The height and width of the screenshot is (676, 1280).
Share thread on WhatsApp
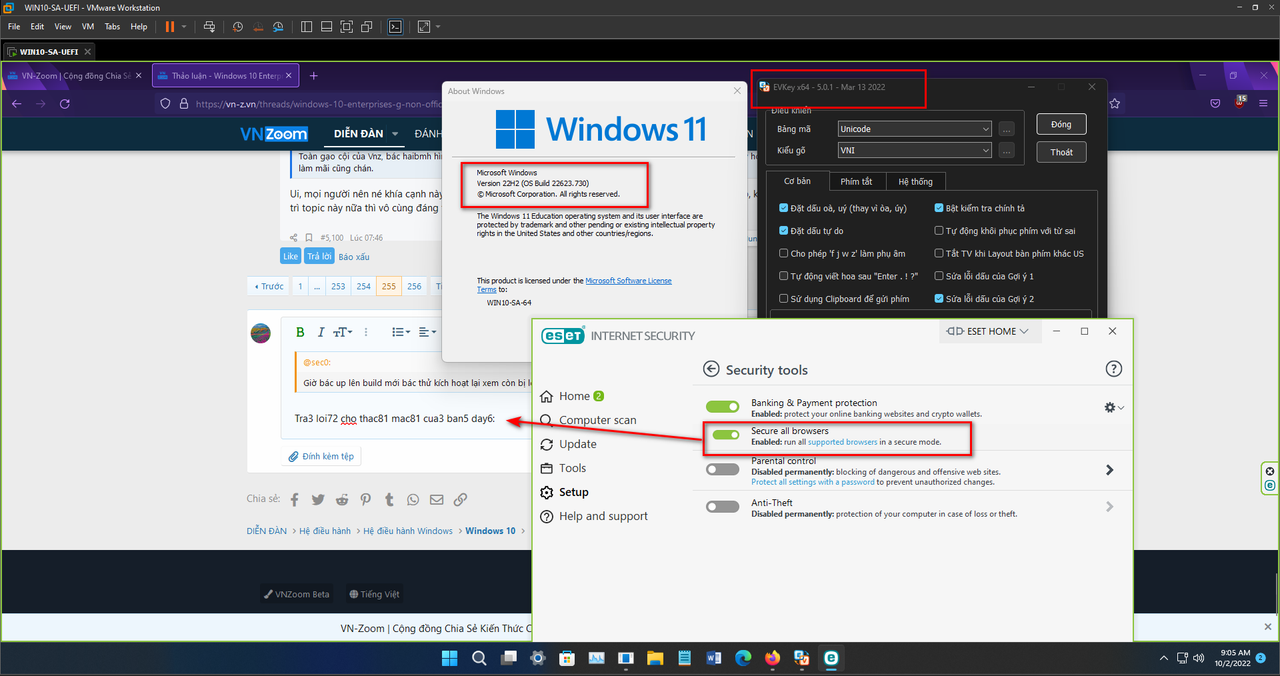412,500
